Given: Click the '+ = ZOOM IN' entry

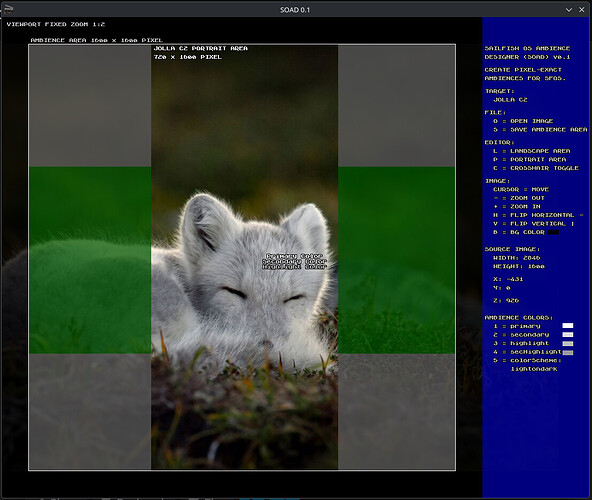Looking at the screenshot, I should (x=516, y=207).
